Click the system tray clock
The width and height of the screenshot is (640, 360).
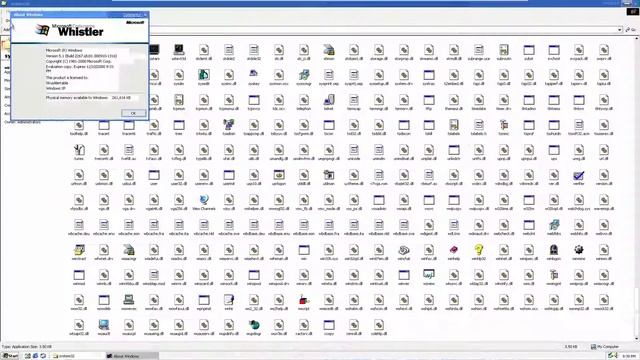[629, 356]
